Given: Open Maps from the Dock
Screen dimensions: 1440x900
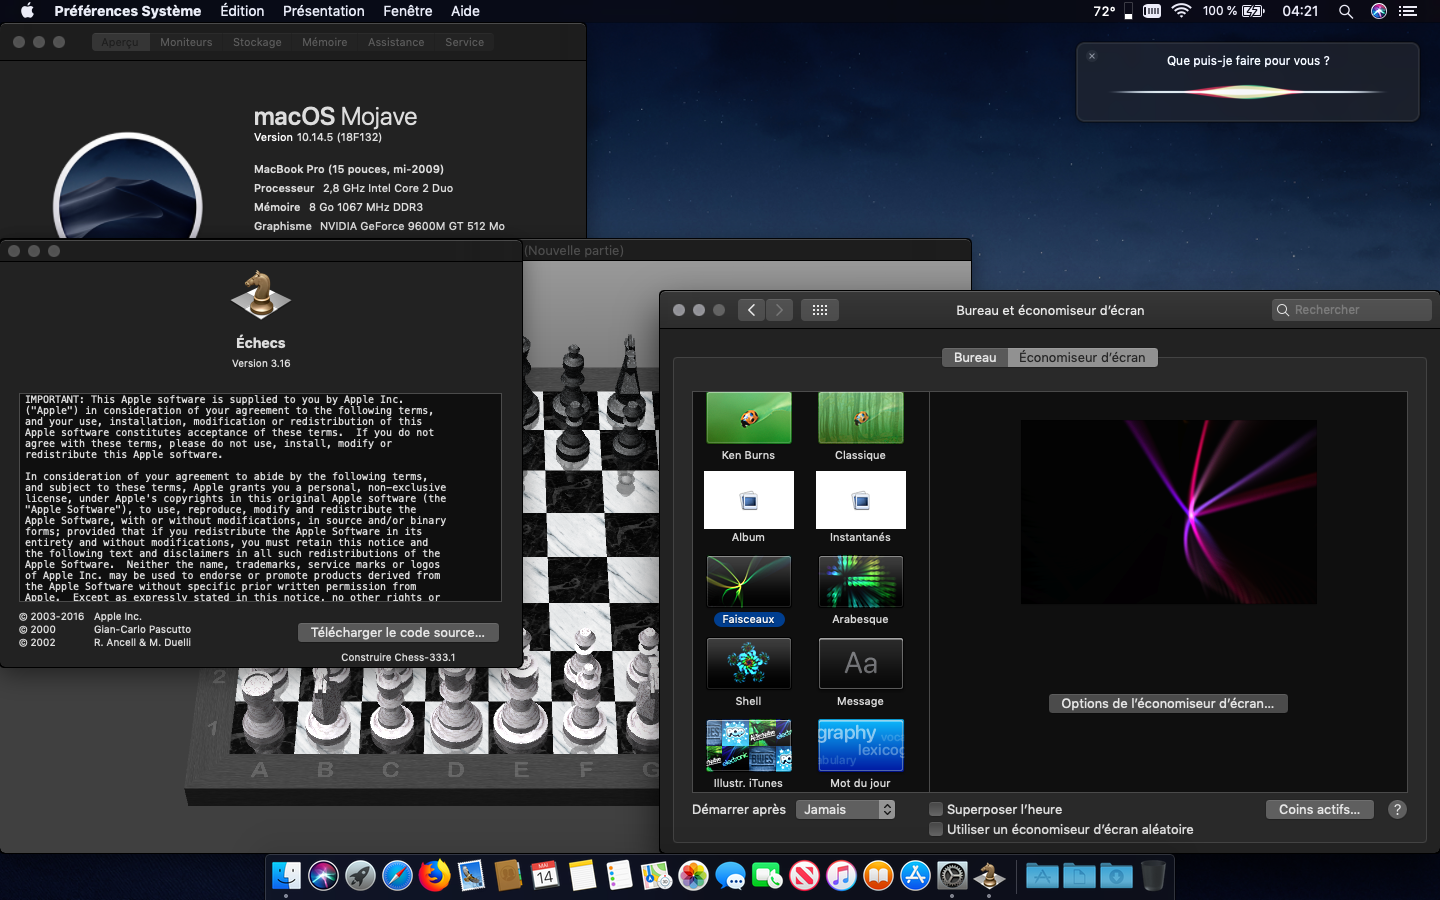Looking at the screenshot, I should pos(656,876).
